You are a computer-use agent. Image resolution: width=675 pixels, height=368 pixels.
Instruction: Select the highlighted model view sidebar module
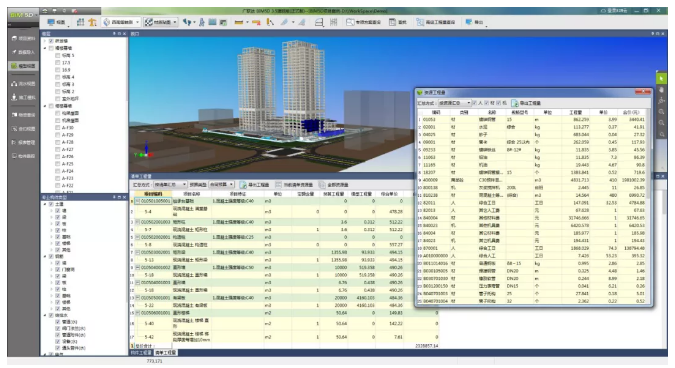[24, 66]
